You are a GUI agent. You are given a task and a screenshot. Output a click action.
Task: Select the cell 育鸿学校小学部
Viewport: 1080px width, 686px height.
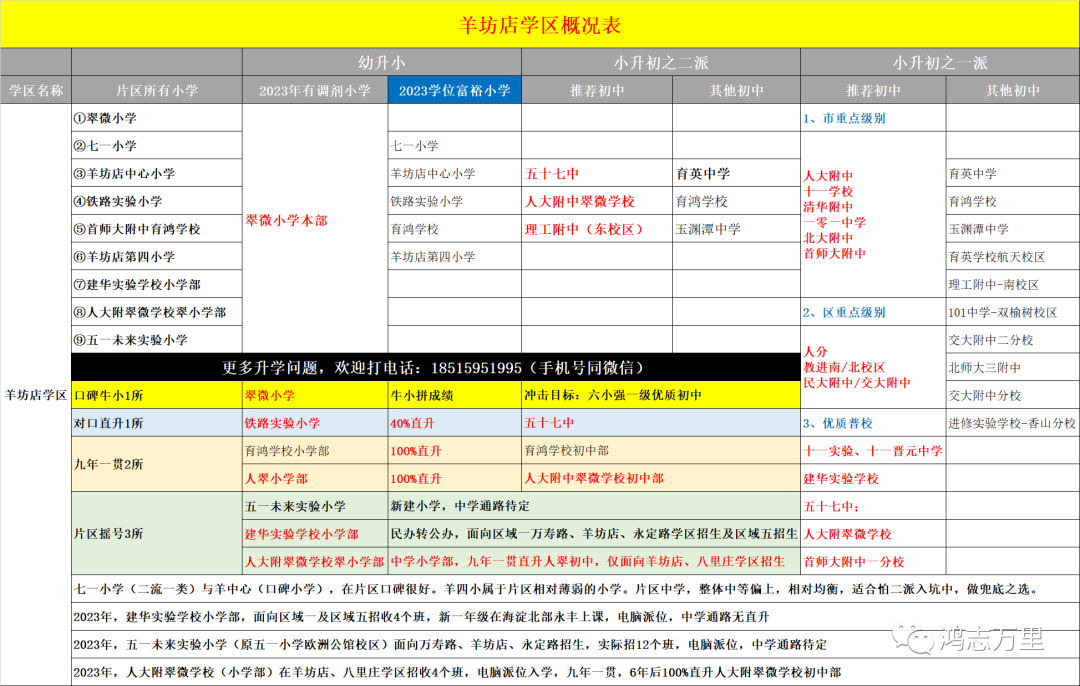coord(315,450)
